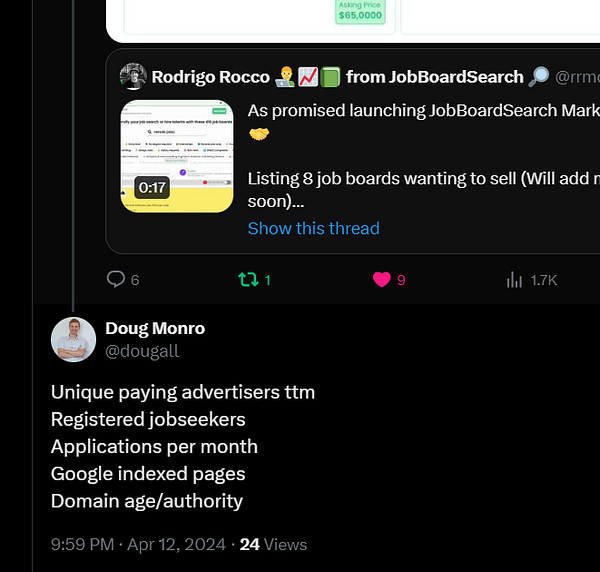The image size is (600, 572).
Task: Click the magnifying glass emoji in name
Action: pos(538,77)
